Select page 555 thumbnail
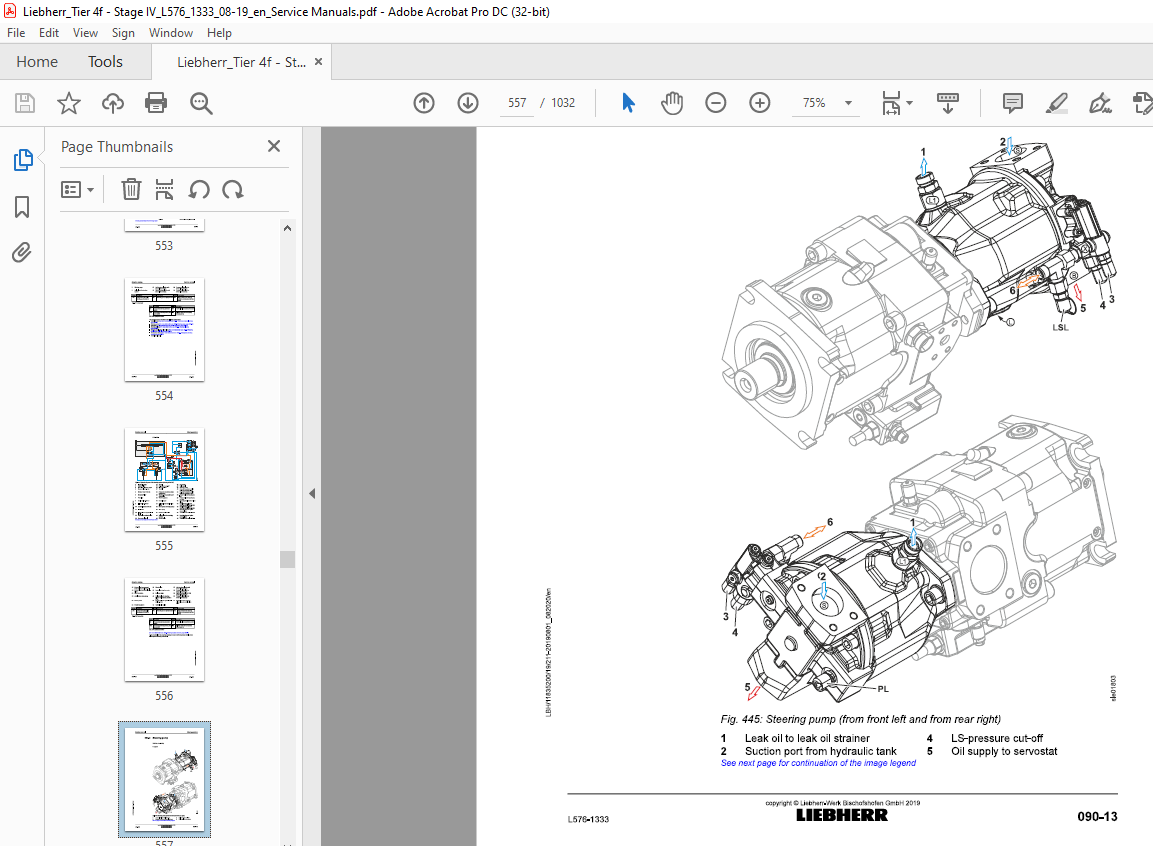Screen dimensions: 1153x846 [164, 480]
